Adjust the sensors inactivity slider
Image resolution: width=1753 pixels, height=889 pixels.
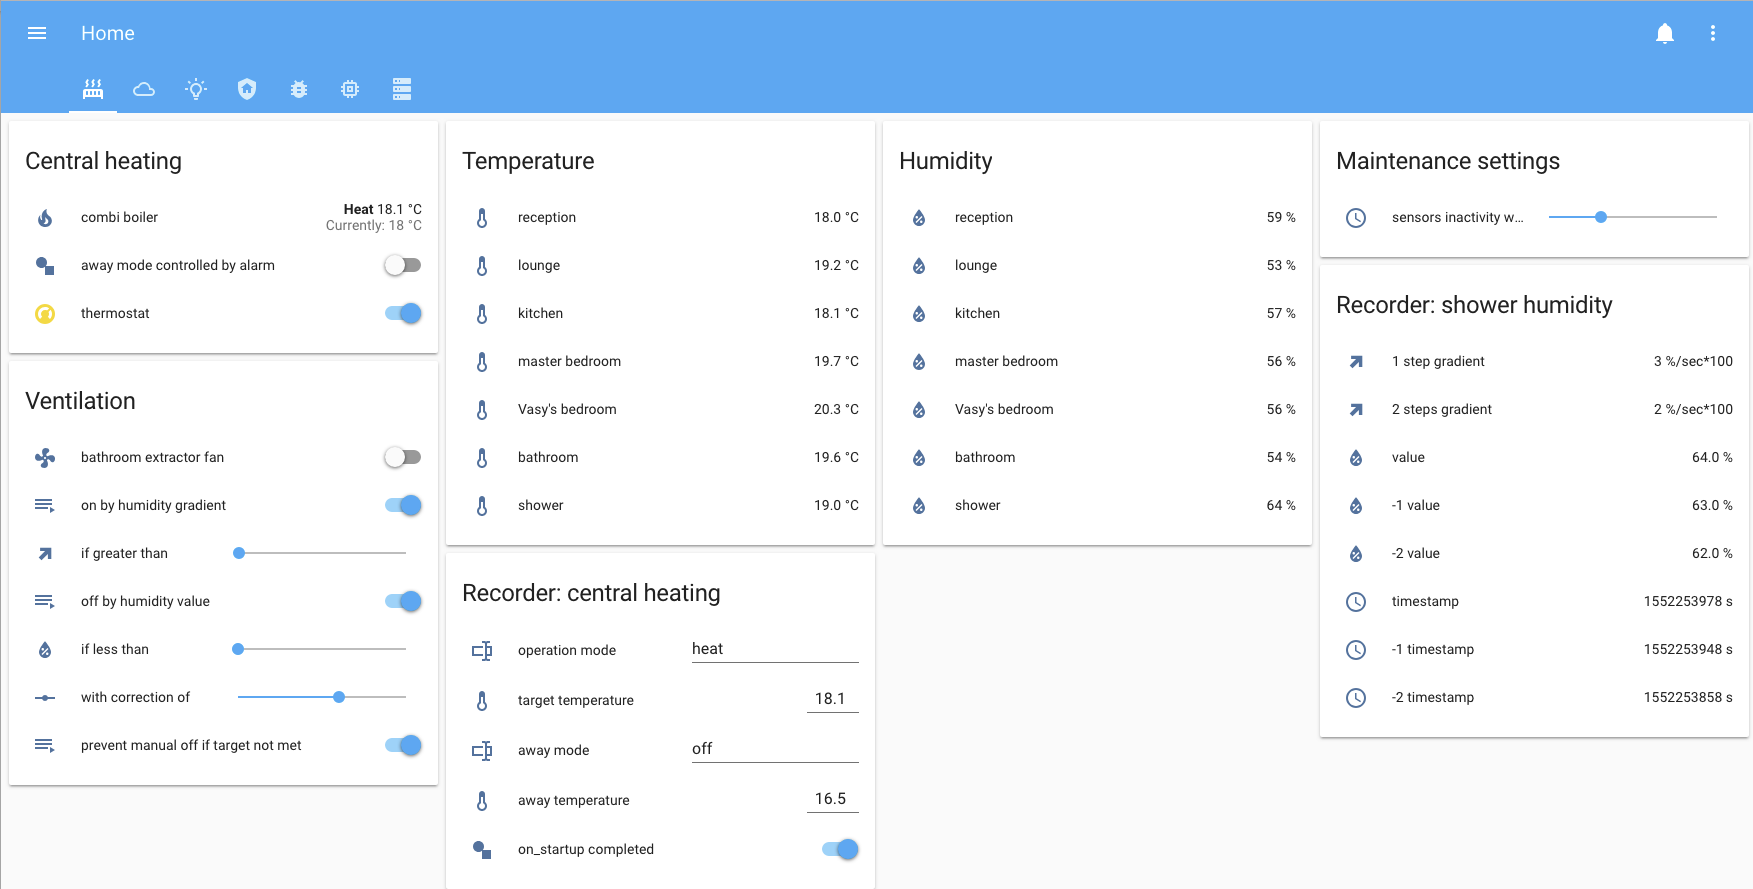coord(1601,216)
